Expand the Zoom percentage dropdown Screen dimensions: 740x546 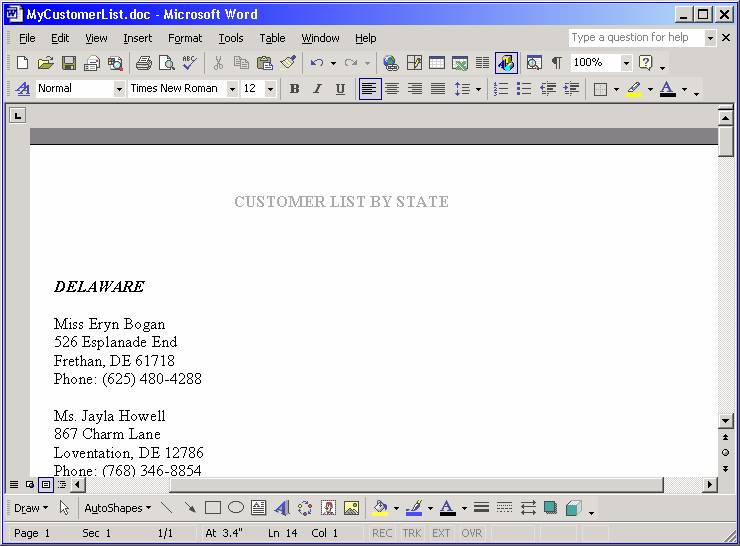coord(626,63)
